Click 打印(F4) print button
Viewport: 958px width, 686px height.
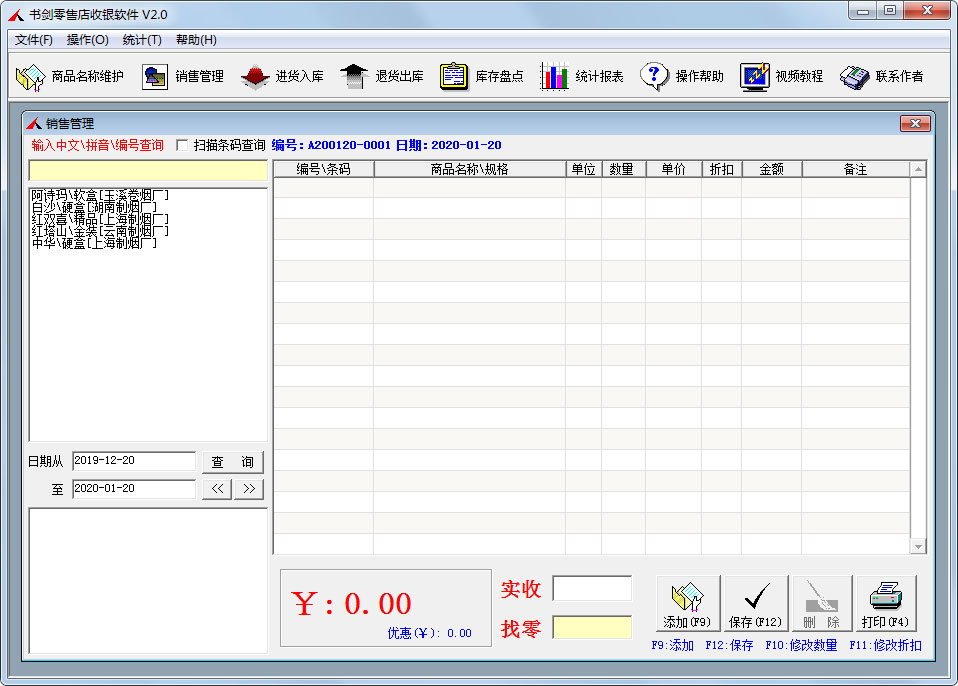886,604
